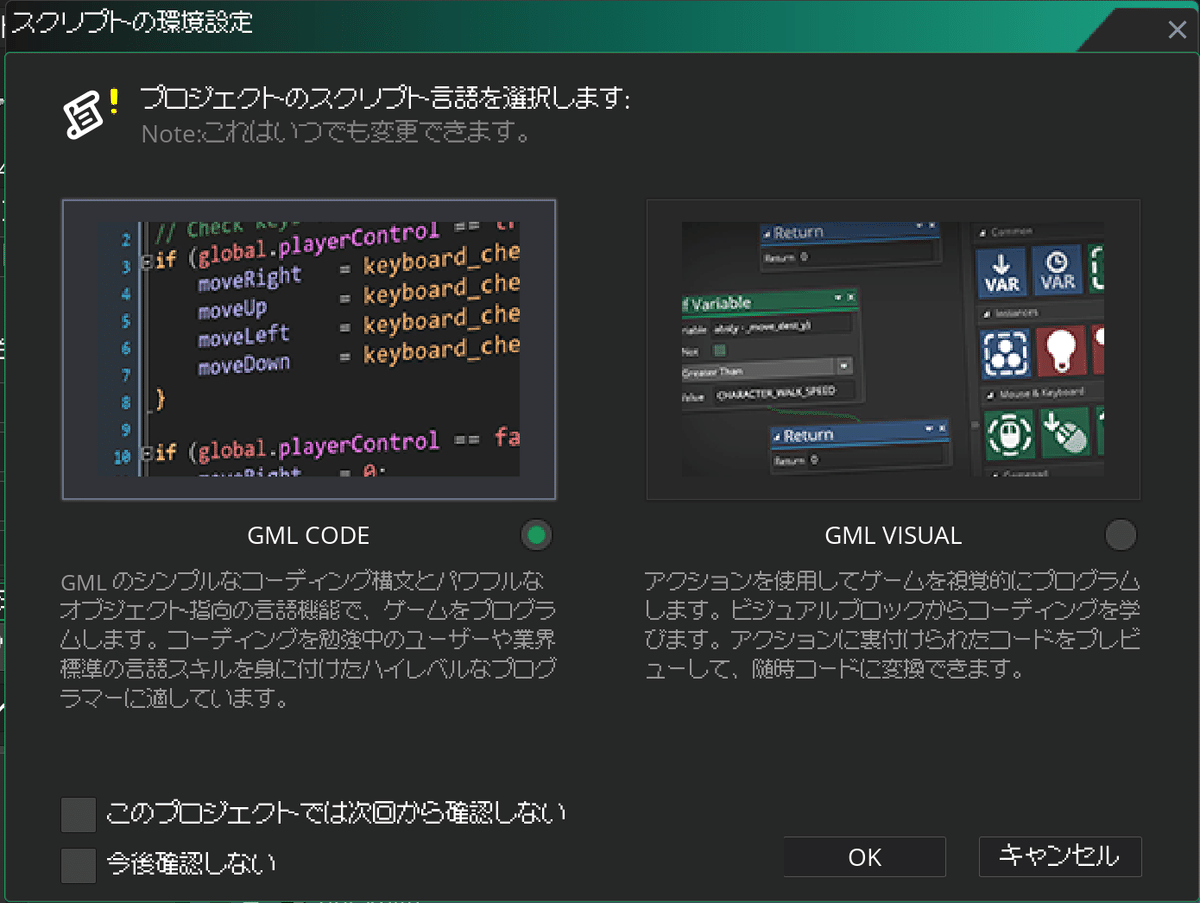The width and height of the screenshot is (1200, 903).
Task: Click the CHARACTER_WALK_SPEED value field in the preview
Action: (x=776, y=392)
